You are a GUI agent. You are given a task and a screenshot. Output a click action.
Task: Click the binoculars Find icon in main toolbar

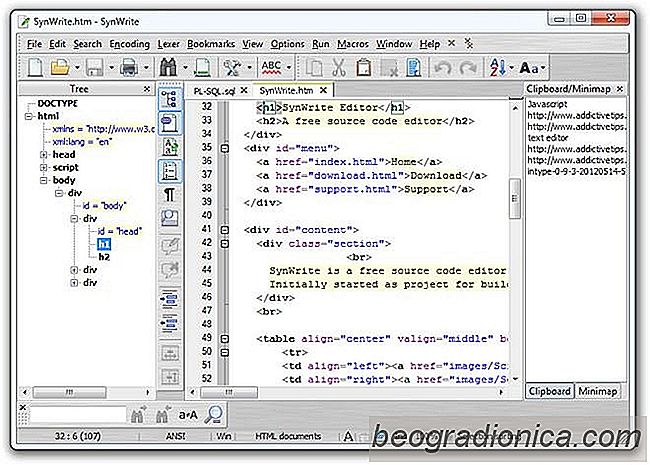(x=168, y=67)
